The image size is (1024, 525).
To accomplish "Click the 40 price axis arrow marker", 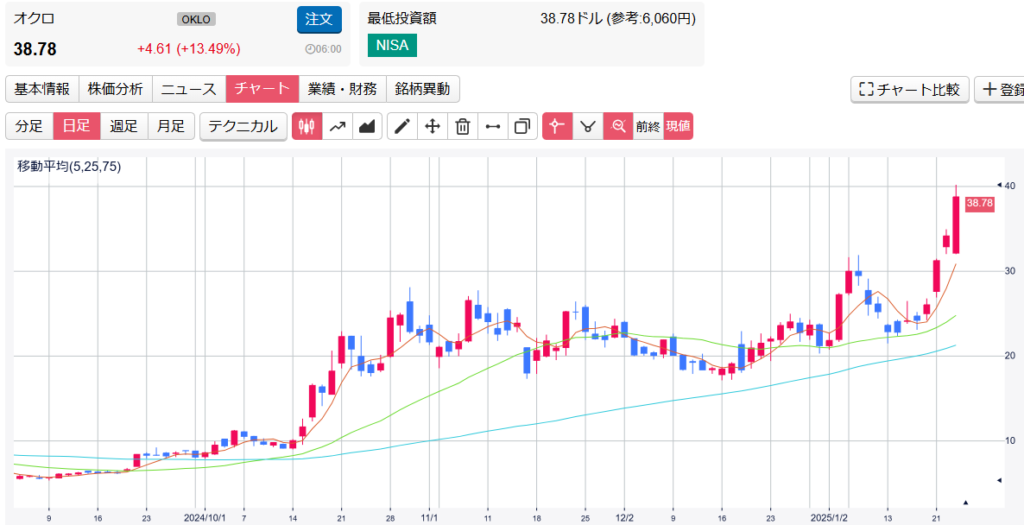I will pos(999,186).
